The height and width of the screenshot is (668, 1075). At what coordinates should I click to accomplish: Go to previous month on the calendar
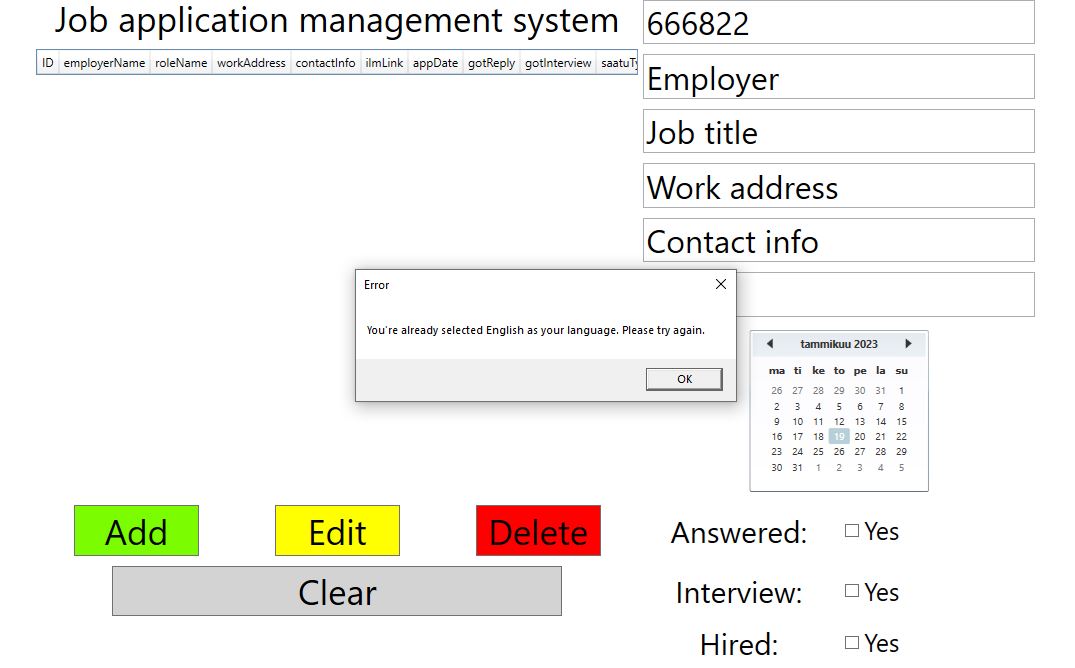coord(769,343)
